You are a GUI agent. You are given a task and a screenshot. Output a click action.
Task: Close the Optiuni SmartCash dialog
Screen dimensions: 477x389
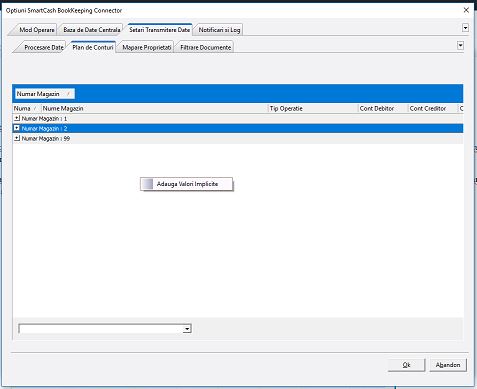466,10
